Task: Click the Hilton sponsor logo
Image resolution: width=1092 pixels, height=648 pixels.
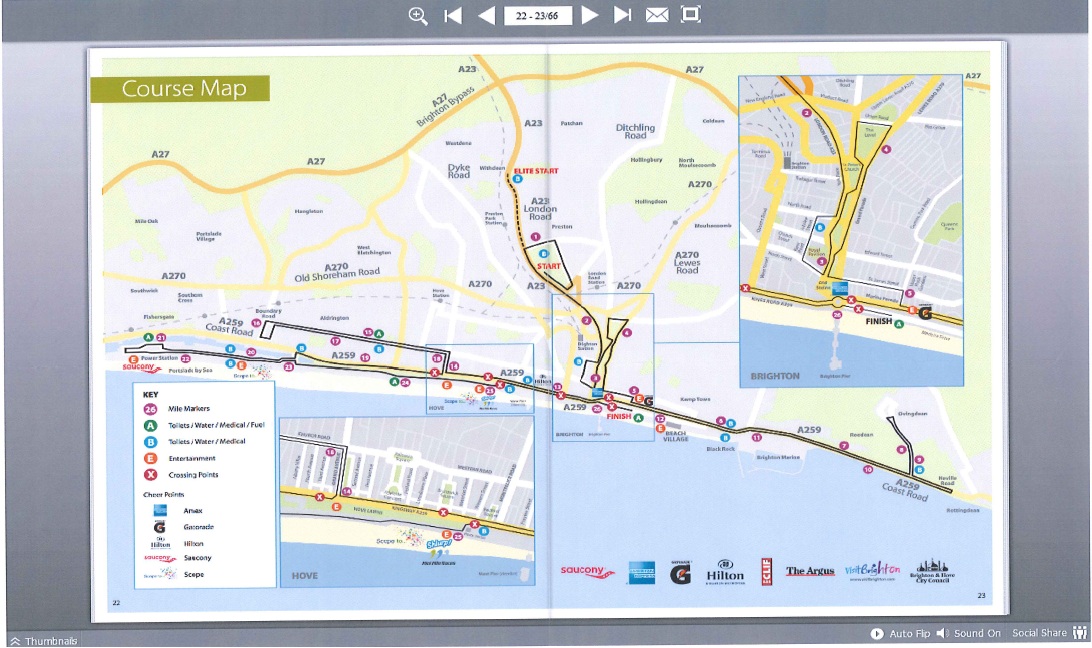Action: point(725,572)
